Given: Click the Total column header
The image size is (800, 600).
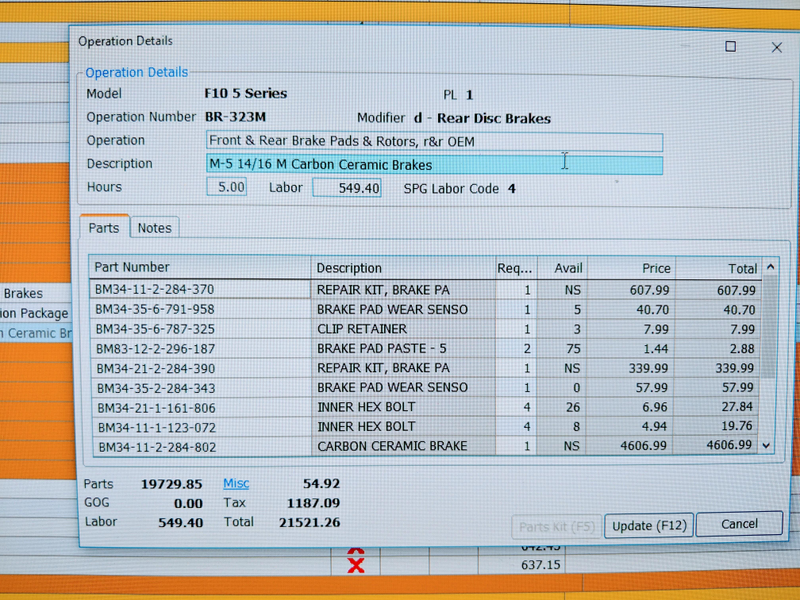Looking at the screenshot, I should 718,268.
